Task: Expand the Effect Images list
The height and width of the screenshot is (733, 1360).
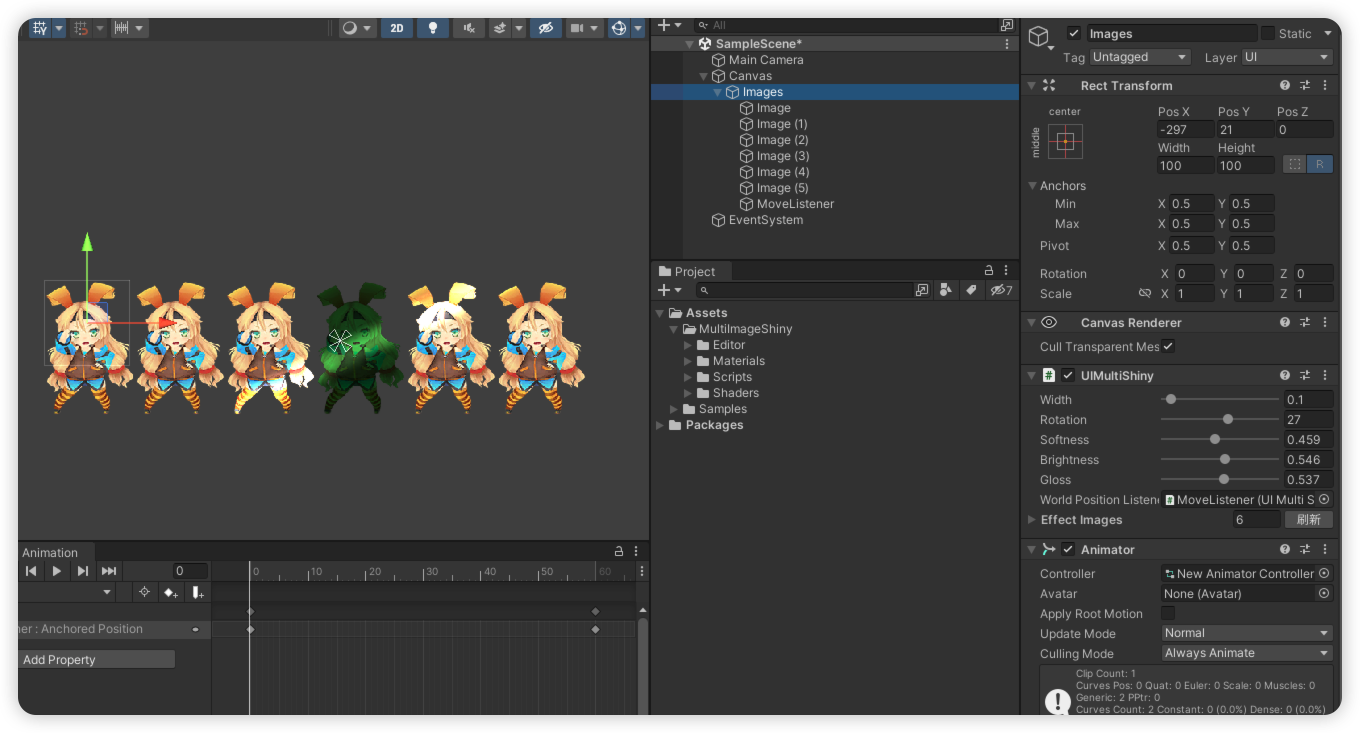Action: point(1032,520)
